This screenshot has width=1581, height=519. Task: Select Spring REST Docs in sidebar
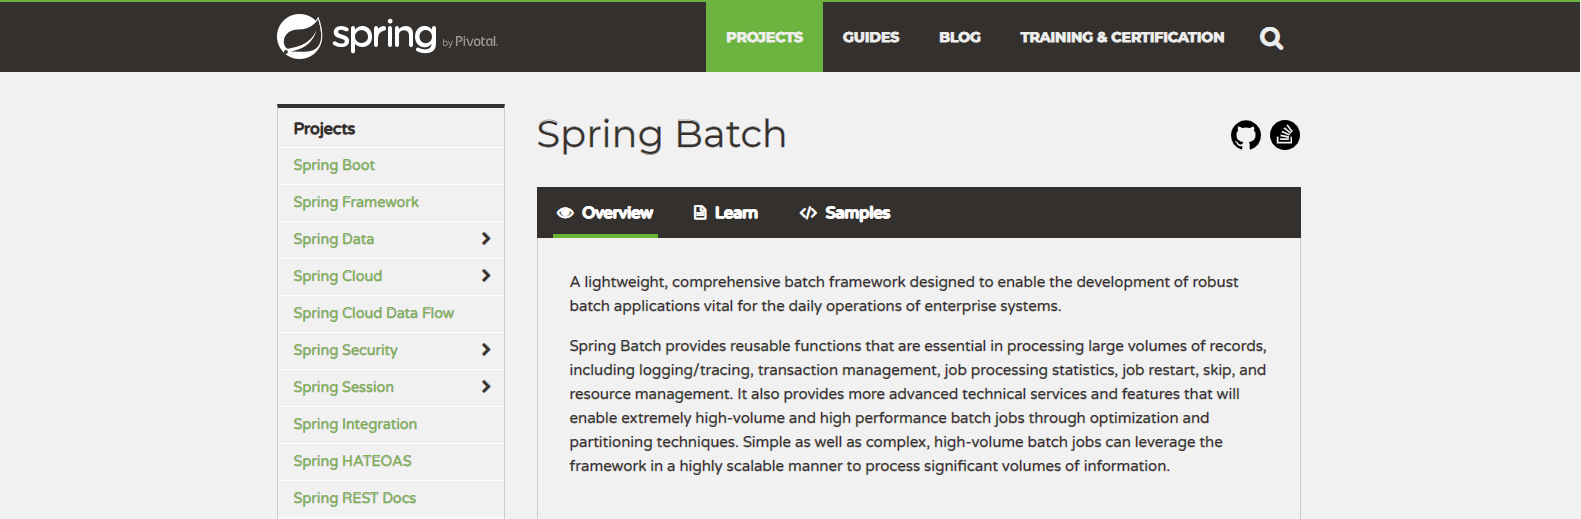point(354,498)
